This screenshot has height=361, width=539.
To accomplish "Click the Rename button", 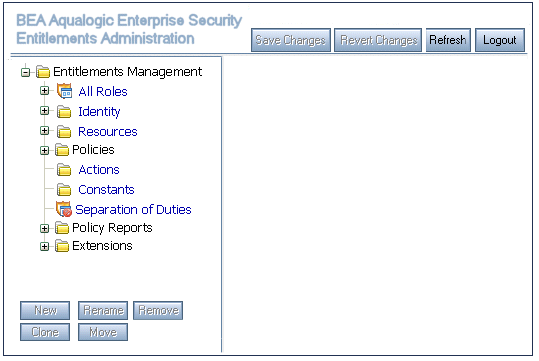I will [103, 310].
